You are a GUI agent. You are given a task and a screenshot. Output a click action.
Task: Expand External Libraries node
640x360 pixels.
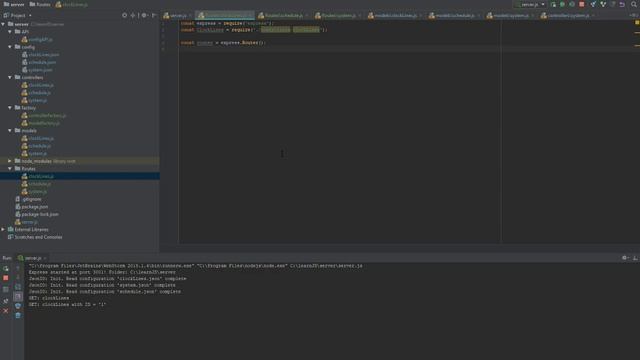[3, 229]
